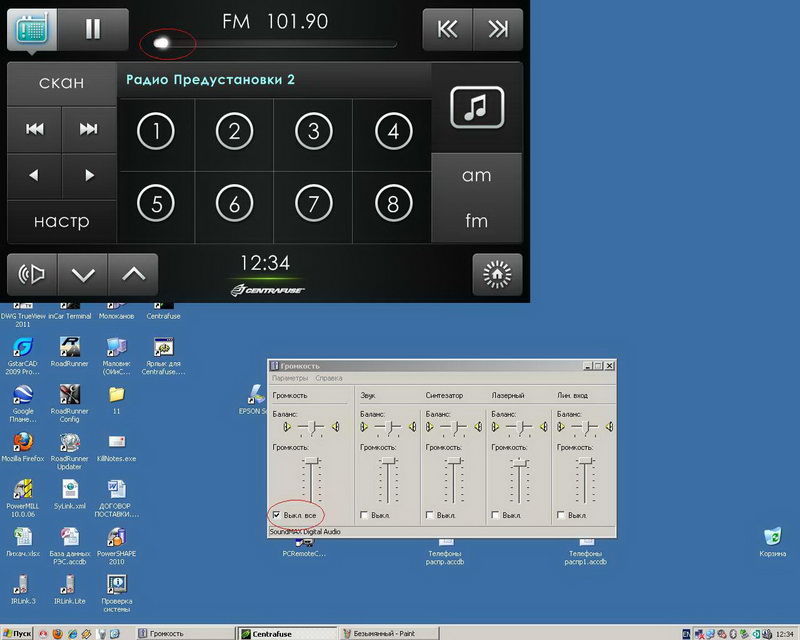
Task: Skip forward with the double right chevron
Action: pyautogui.click(x=497, y=30)
